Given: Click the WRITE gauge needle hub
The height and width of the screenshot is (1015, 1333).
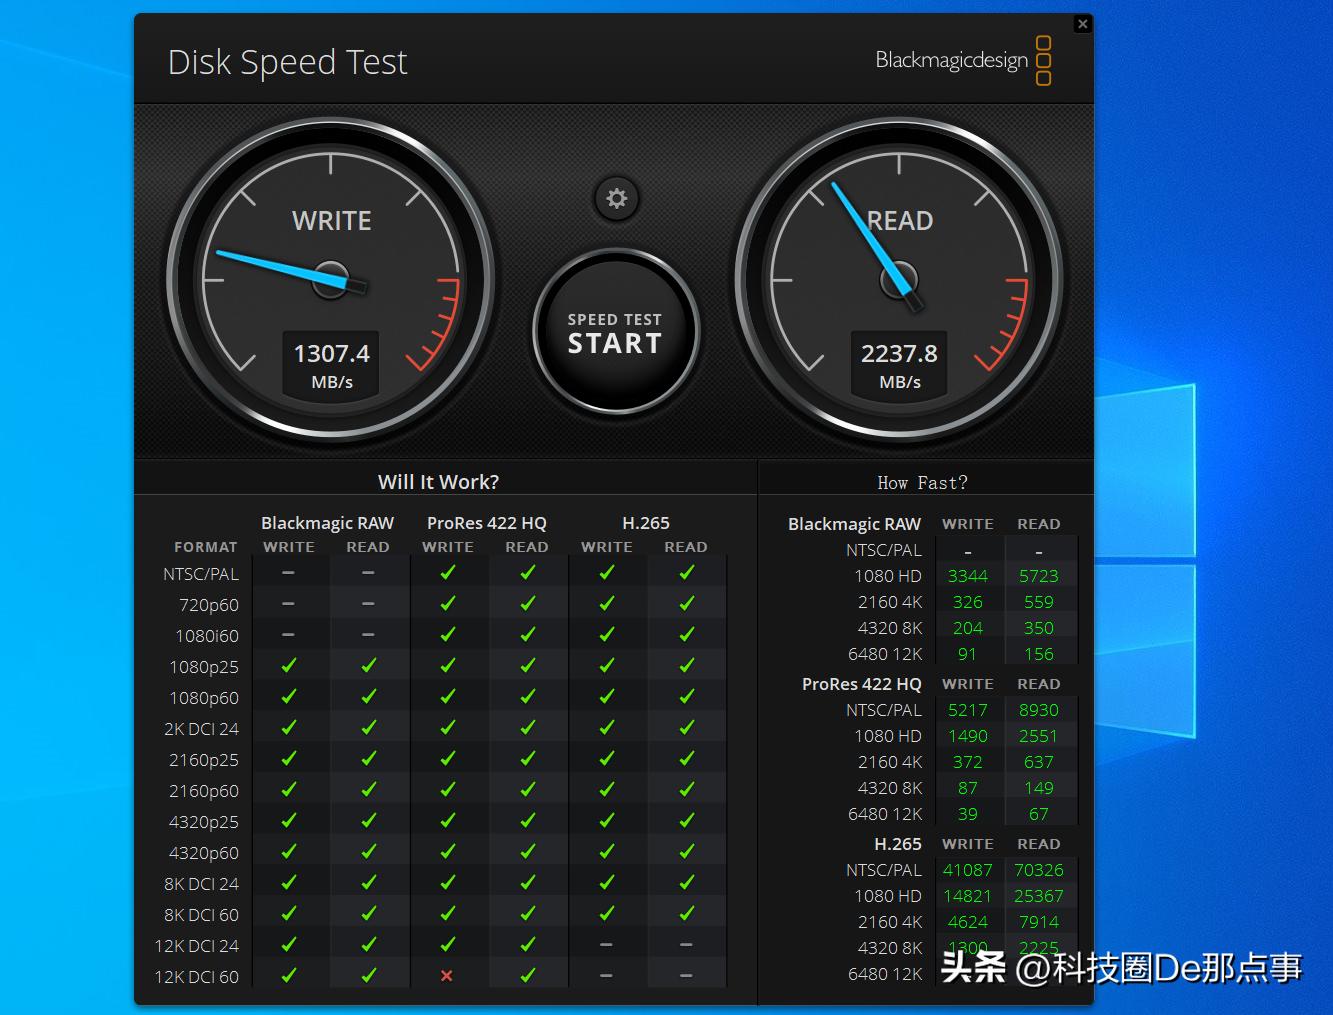Looking at the screenshot, I should pos(331,279).
